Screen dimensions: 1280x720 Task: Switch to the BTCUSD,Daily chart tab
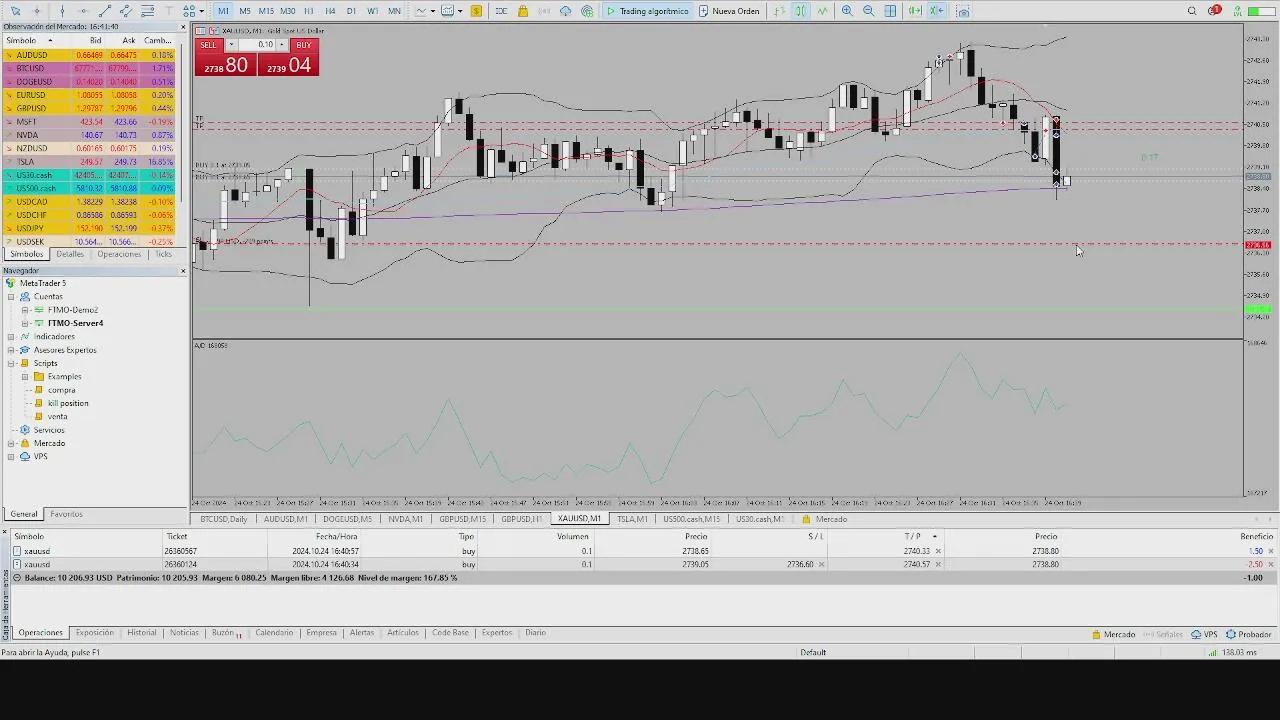[x=223, y=519]
